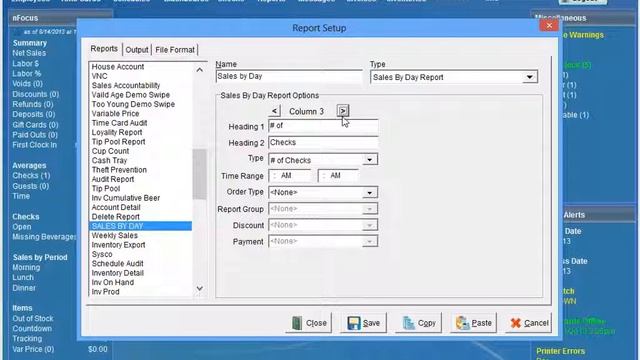This screenshot has width=640, height=360.
Task: Open the report Type dropdown
Action: coord(529,77)
